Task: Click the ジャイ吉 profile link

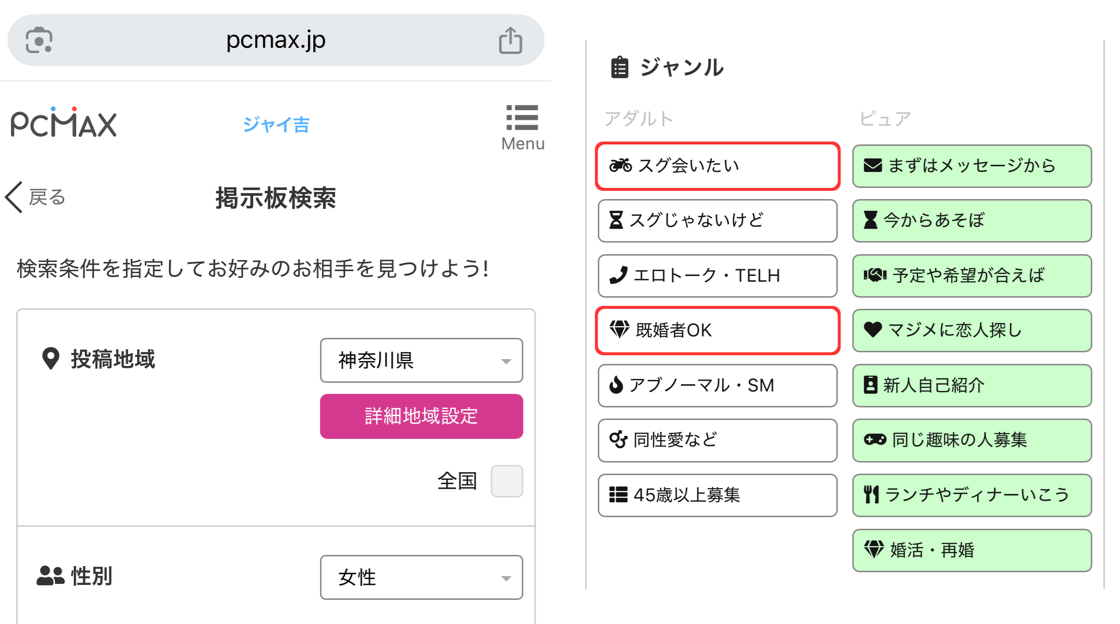Action: pos(276,123)
